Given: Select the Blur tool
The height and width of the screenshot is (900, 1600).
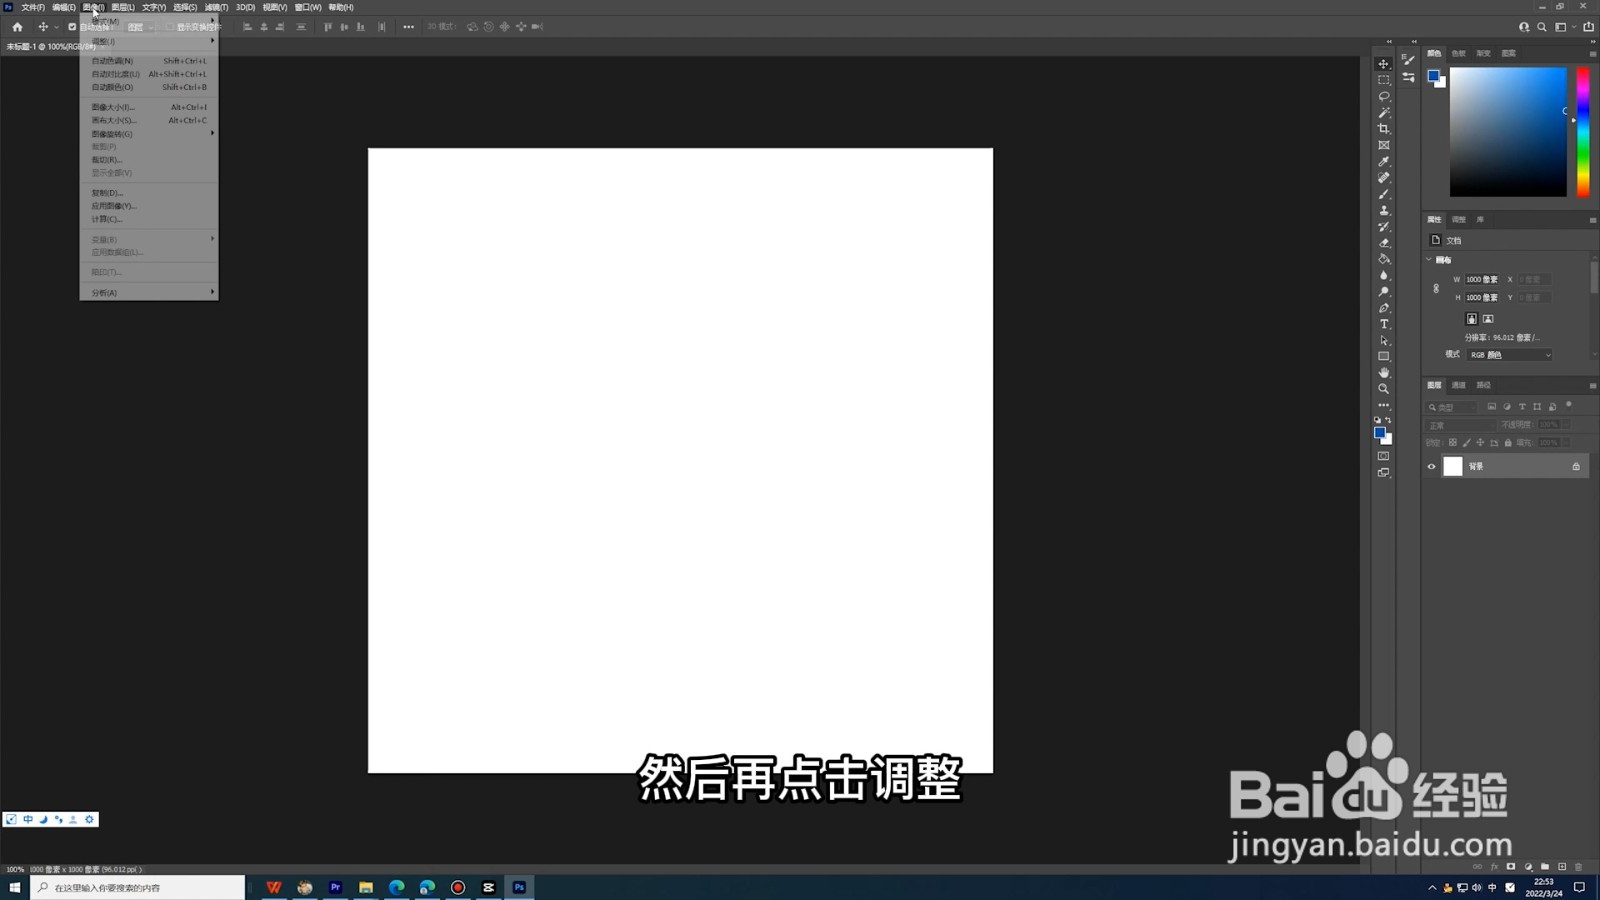Looking at the screenshot, I should pos(1384,275).
